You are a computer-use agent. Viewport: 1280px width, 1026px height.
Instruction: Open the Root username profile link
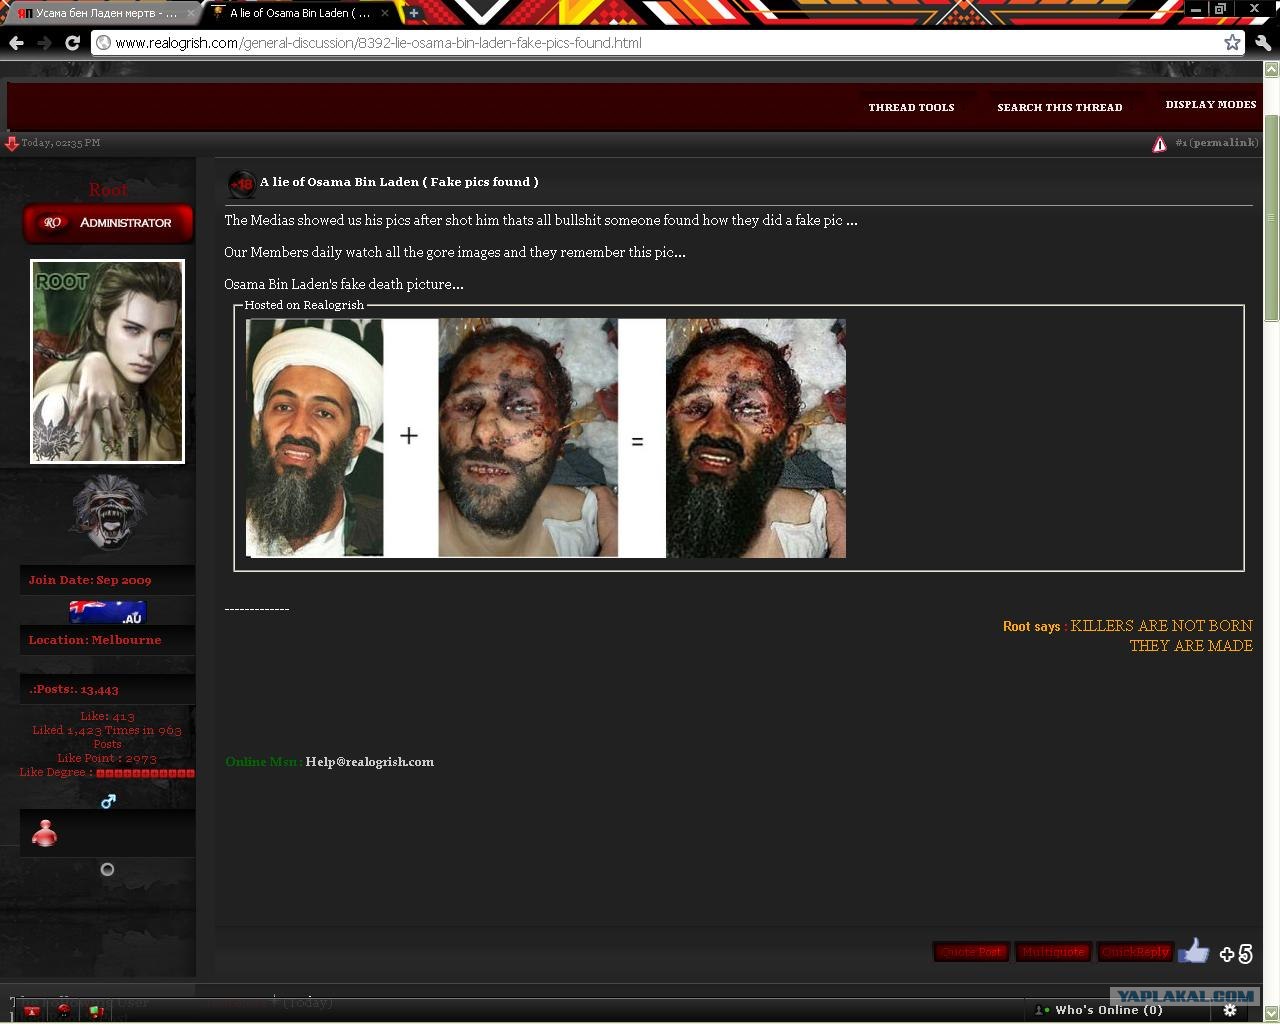(108, 189)
